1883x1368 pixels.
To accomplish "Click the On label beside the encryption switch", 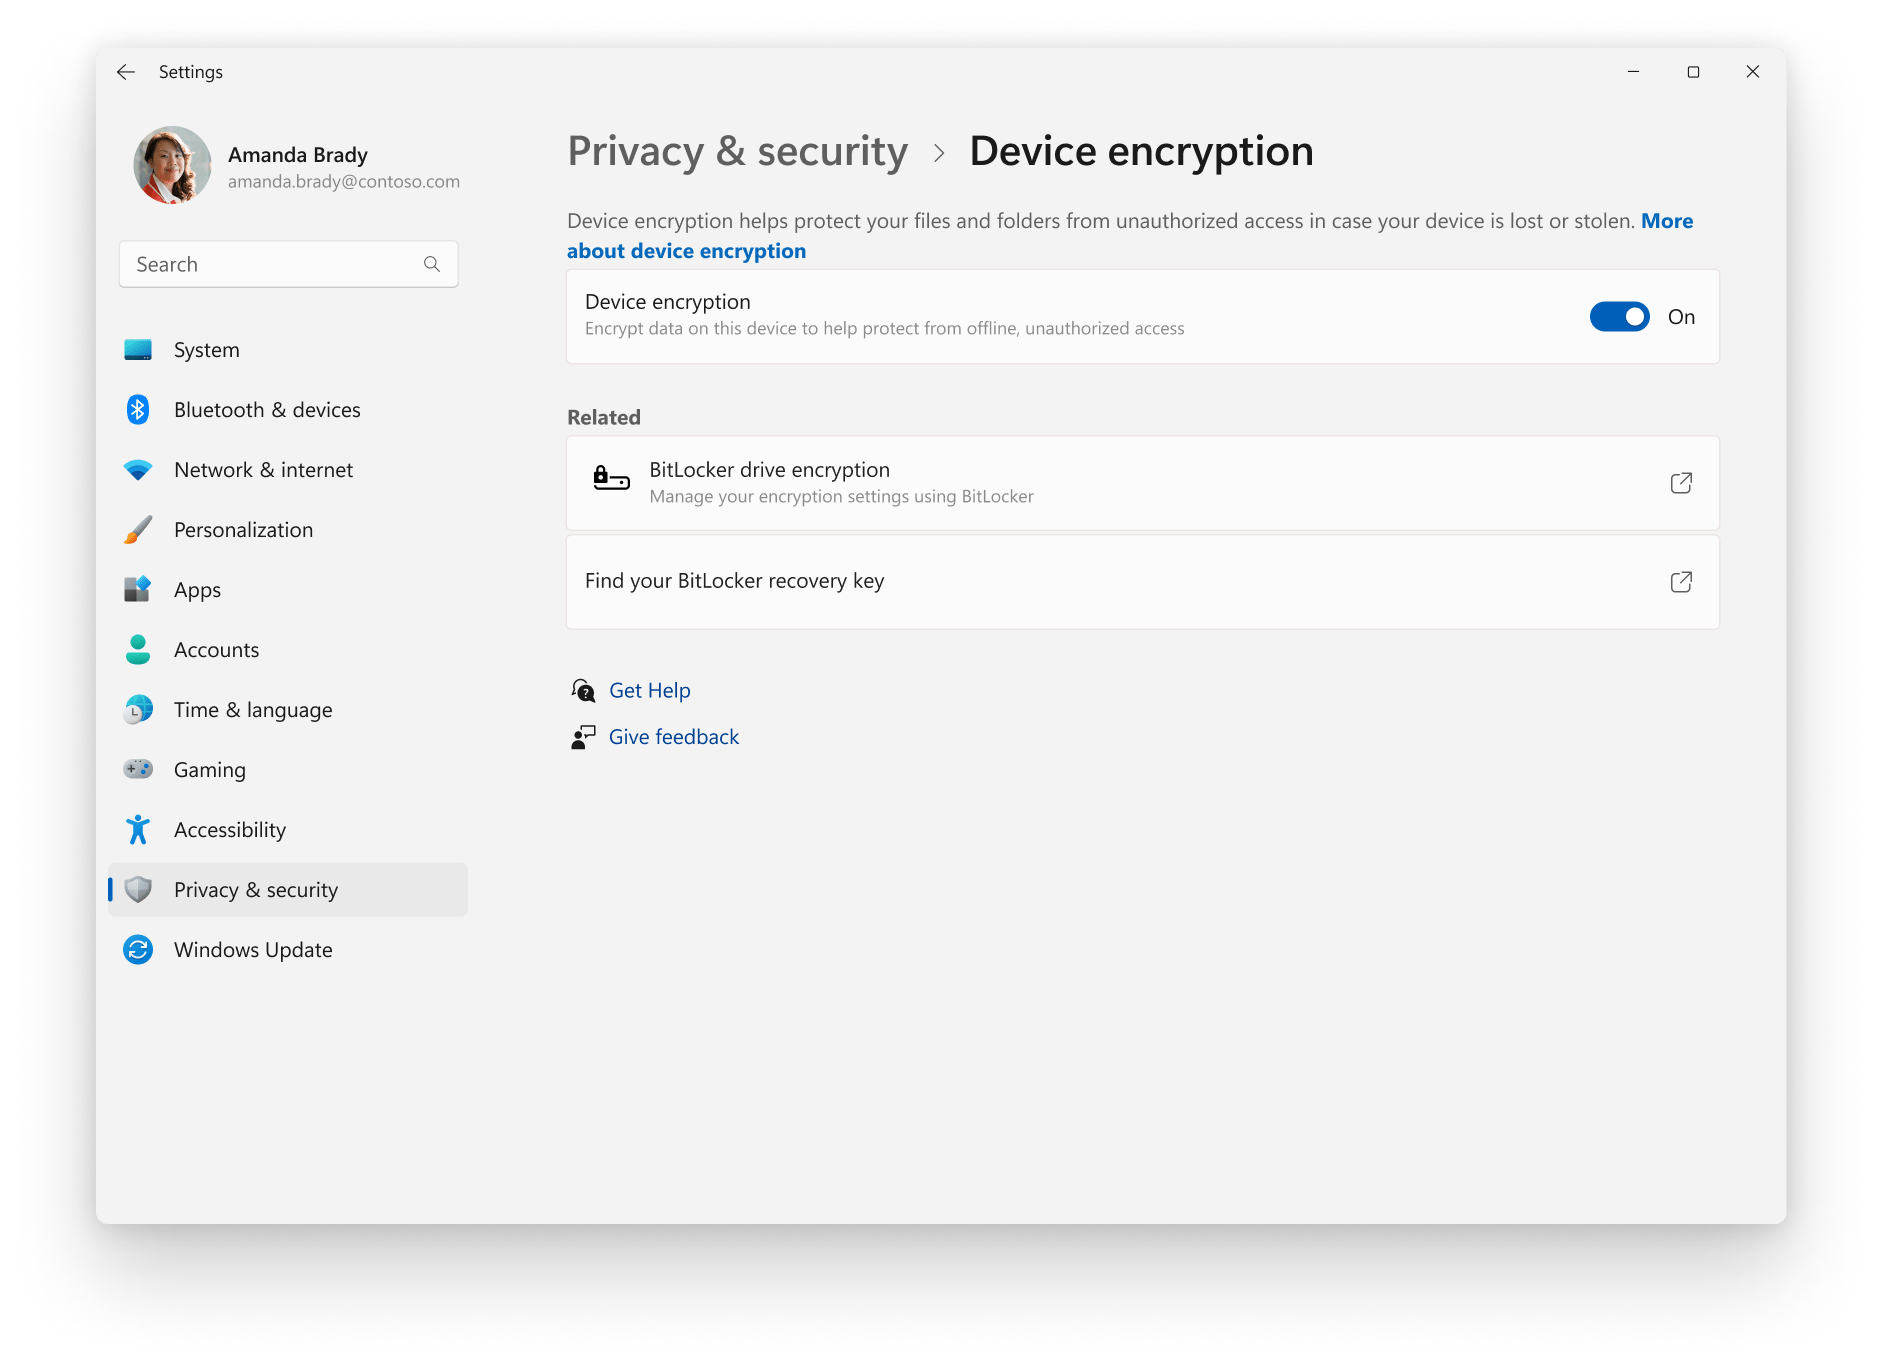I will point(1681,316).
